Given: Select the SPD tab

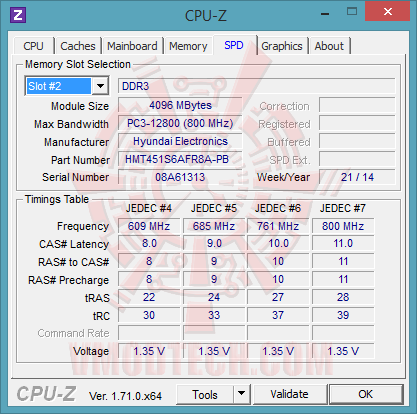Looking at the screenshot, I should 234,45.
